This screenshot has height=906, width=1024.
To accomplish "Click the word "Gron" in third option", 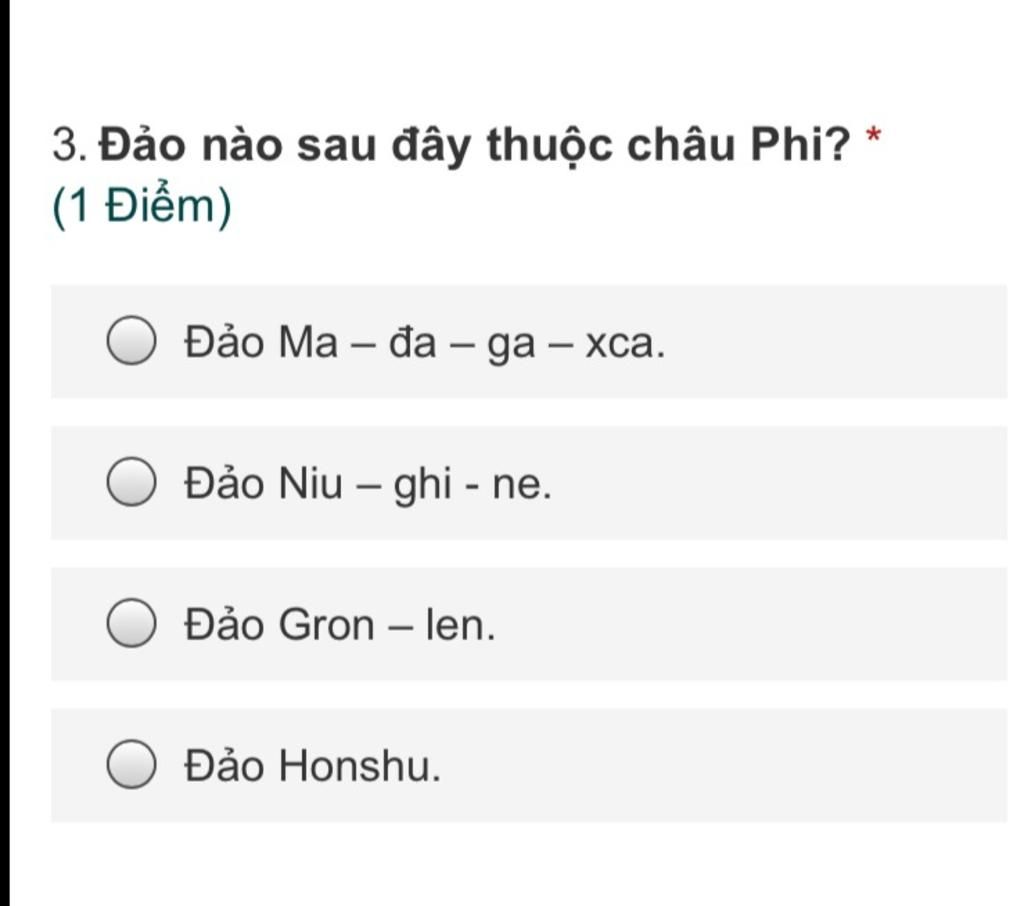I will [x=327, y=625].
